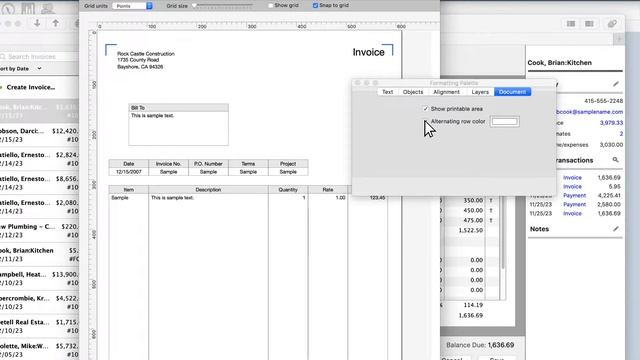
Task: Select the $12,420 invoice dated 2/15/23
Action: point(39,135)
